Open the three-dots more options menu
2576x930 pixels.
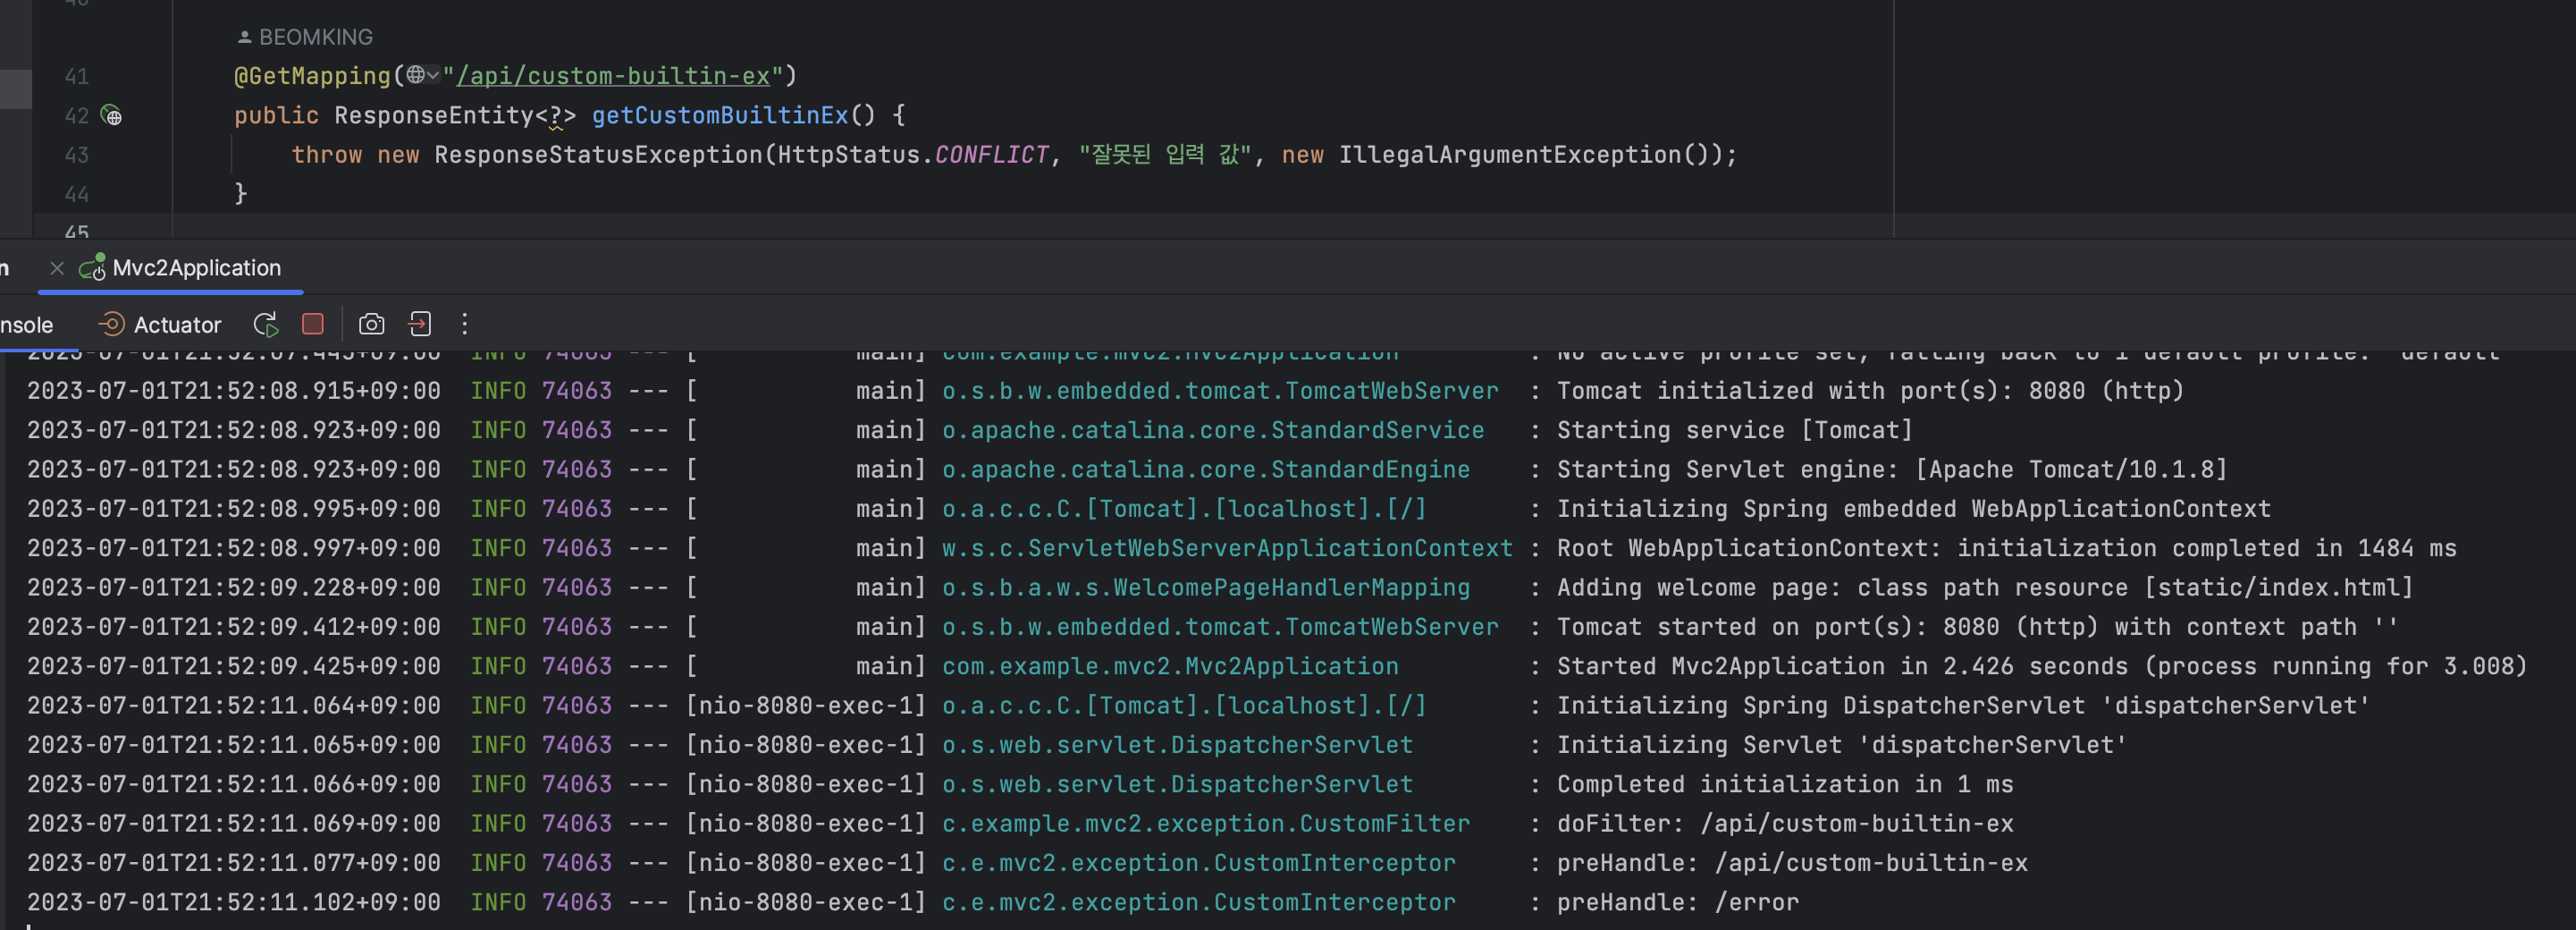click(x=464, y=324)
